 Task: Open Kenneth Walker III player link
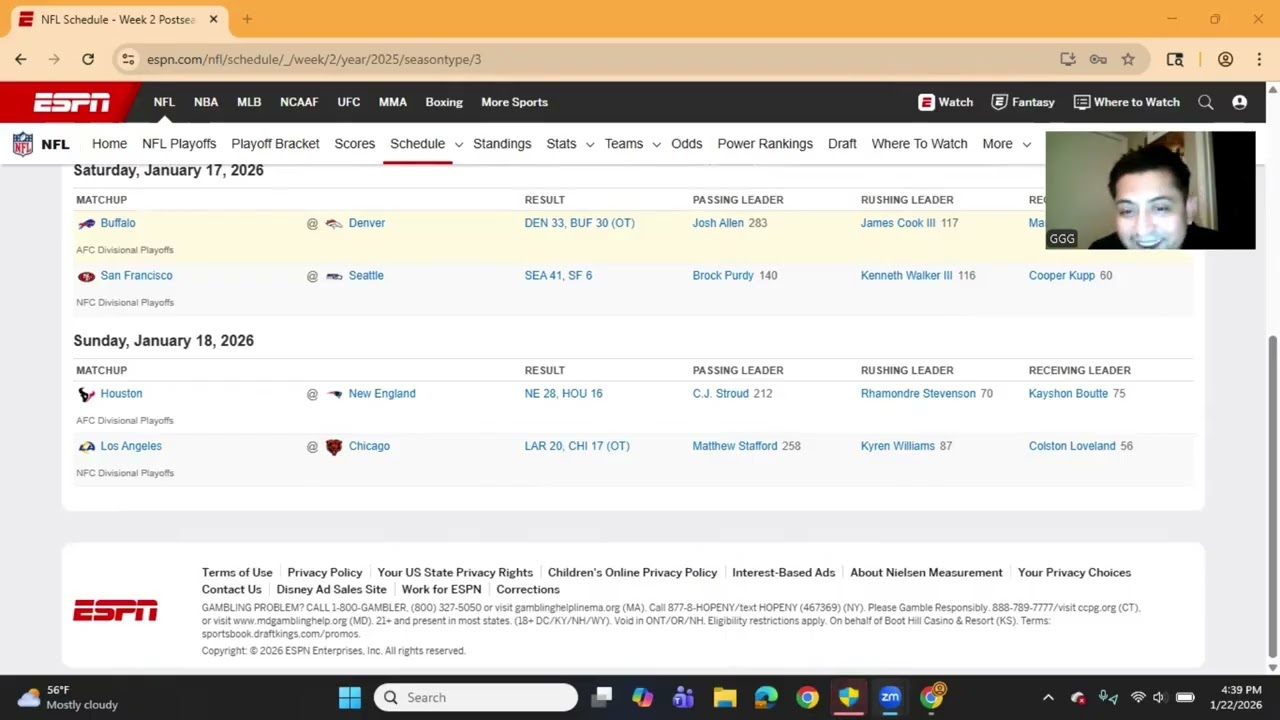tap(907, 276)
